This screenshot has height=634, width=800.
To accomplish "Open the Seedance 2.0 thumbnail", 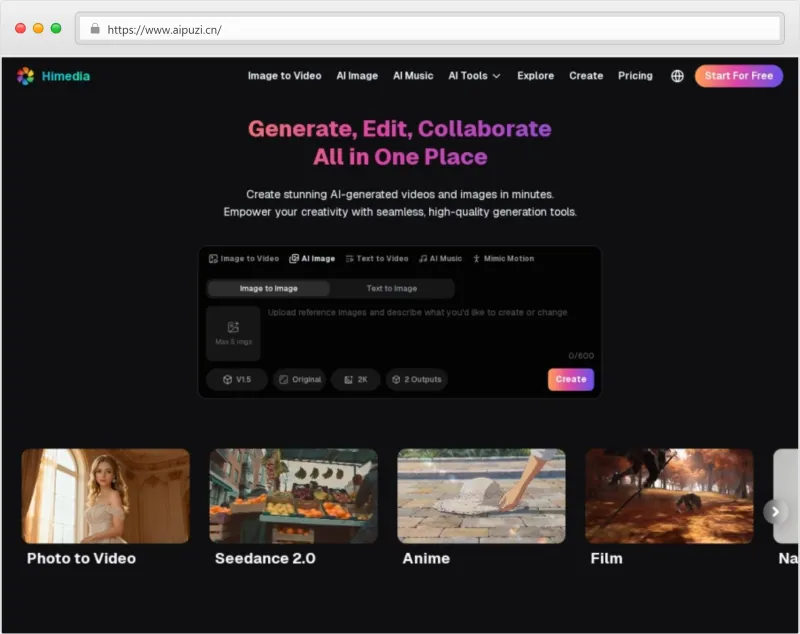I will click(x=293, y=496).
